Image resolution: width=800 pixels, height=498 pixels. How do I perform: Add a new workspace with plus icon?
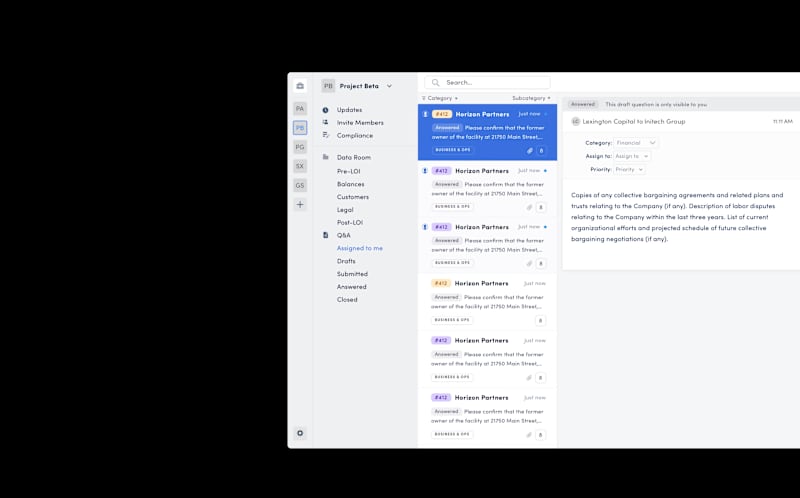click(300, 205)
